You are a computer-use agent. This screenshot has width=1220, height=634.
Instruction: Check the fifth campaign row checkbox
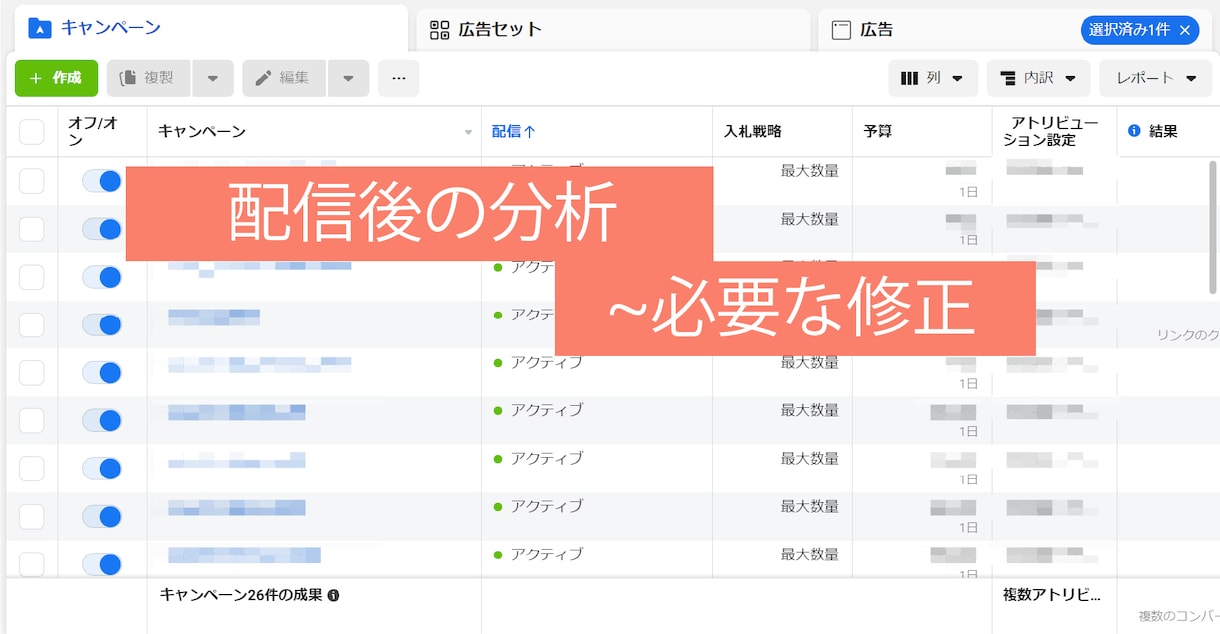[x=32, y=373]
